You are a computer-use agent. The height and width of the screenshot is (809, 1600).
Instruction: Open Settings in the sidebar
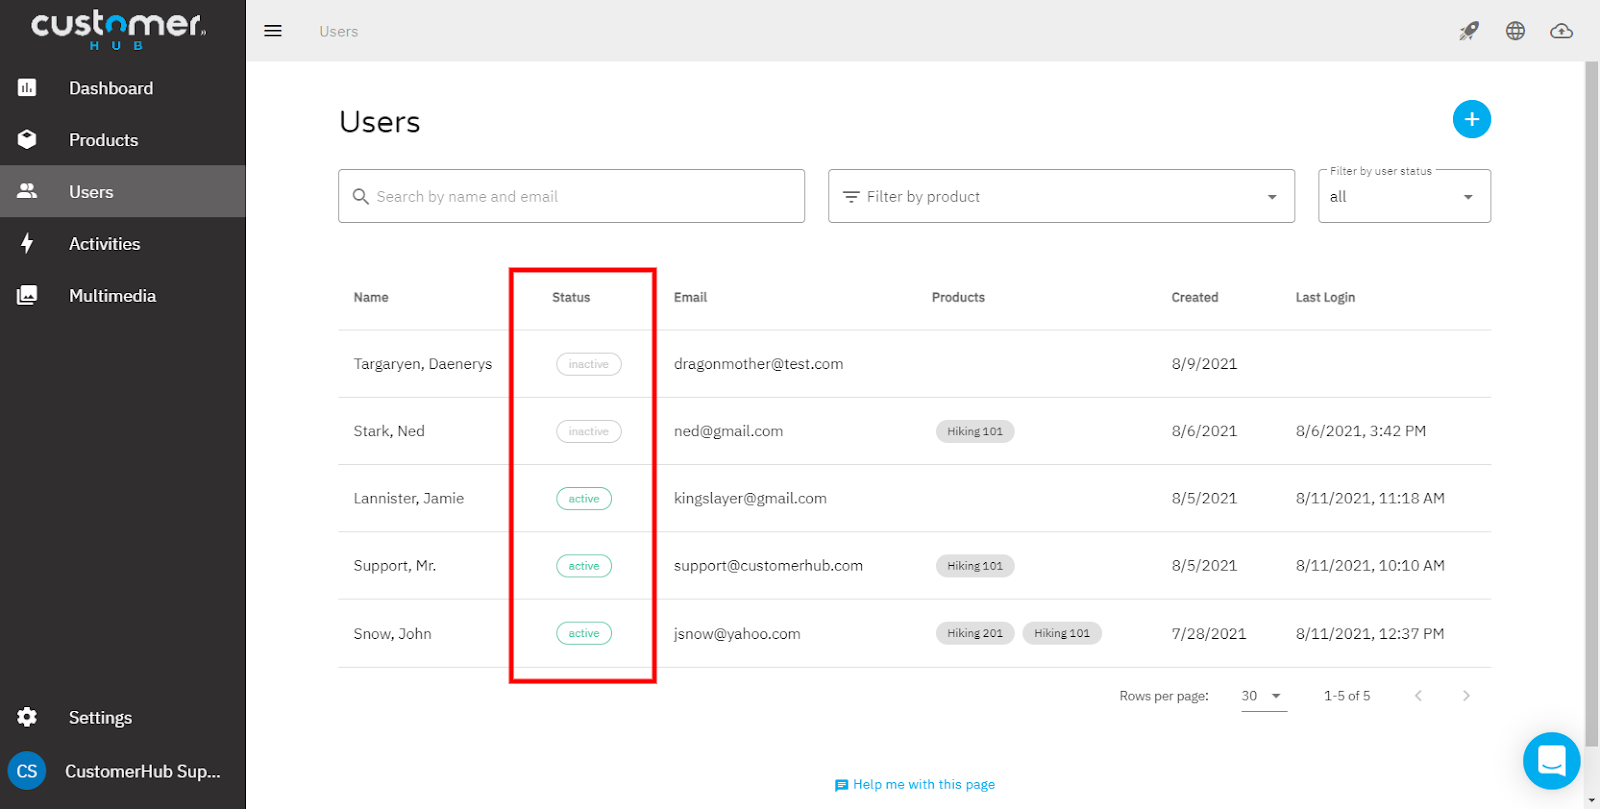(122, 717)
